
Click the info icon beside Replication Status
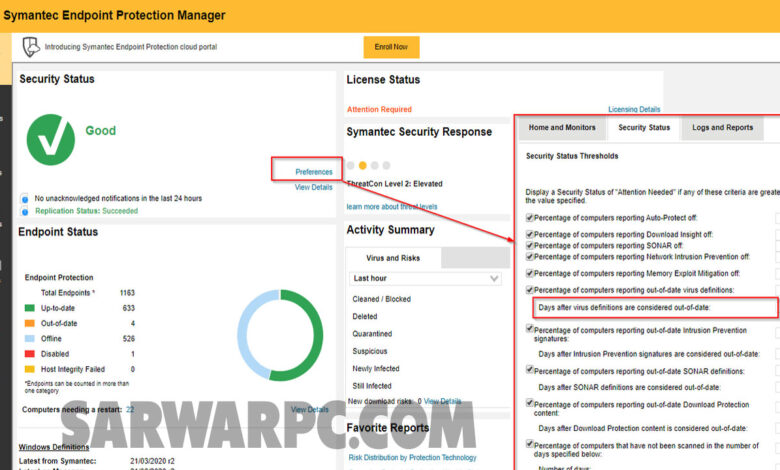tap(24, 211)
